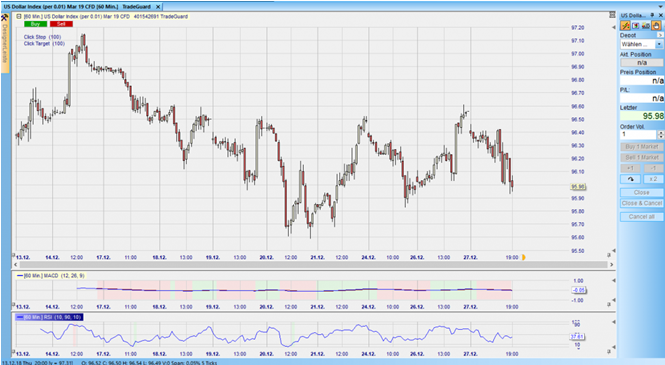Click Buy 1 Market button

click(642, 147)
